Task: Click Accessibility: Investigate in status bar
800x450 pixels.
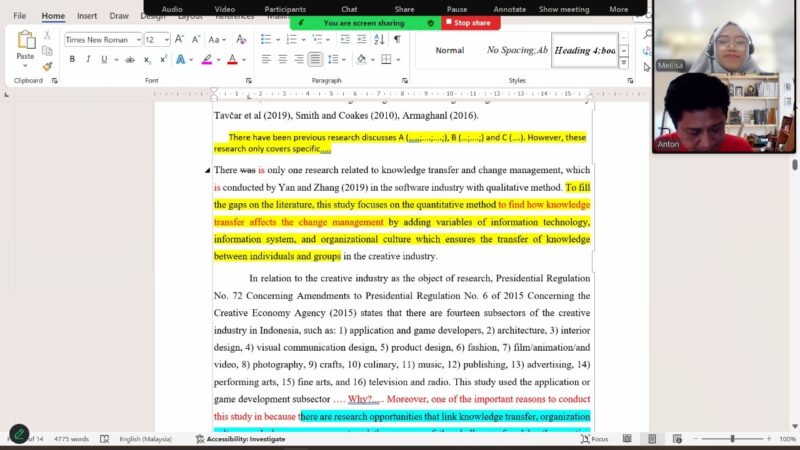Action: (240, 439)
